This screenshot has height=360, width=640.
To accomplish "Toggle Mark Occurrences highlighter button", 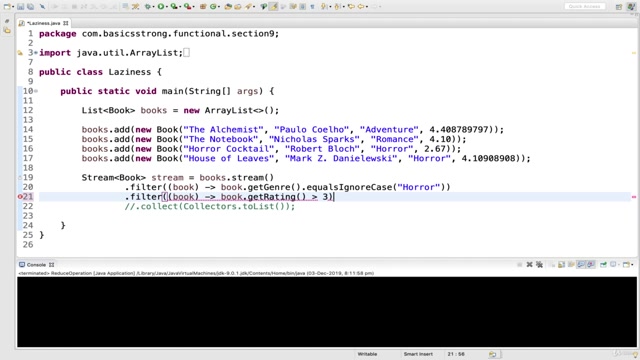I will coord(273,7).
